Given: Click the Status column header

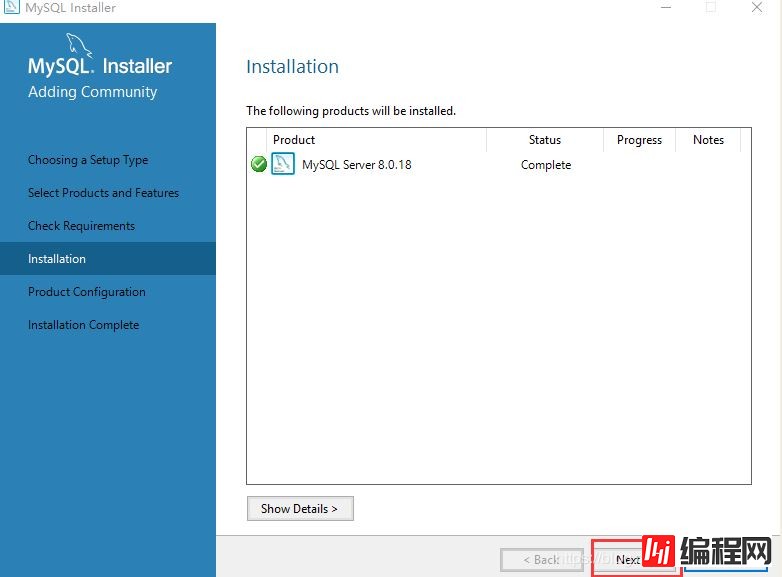Looking at the screenshot, I should pos(545,140).
